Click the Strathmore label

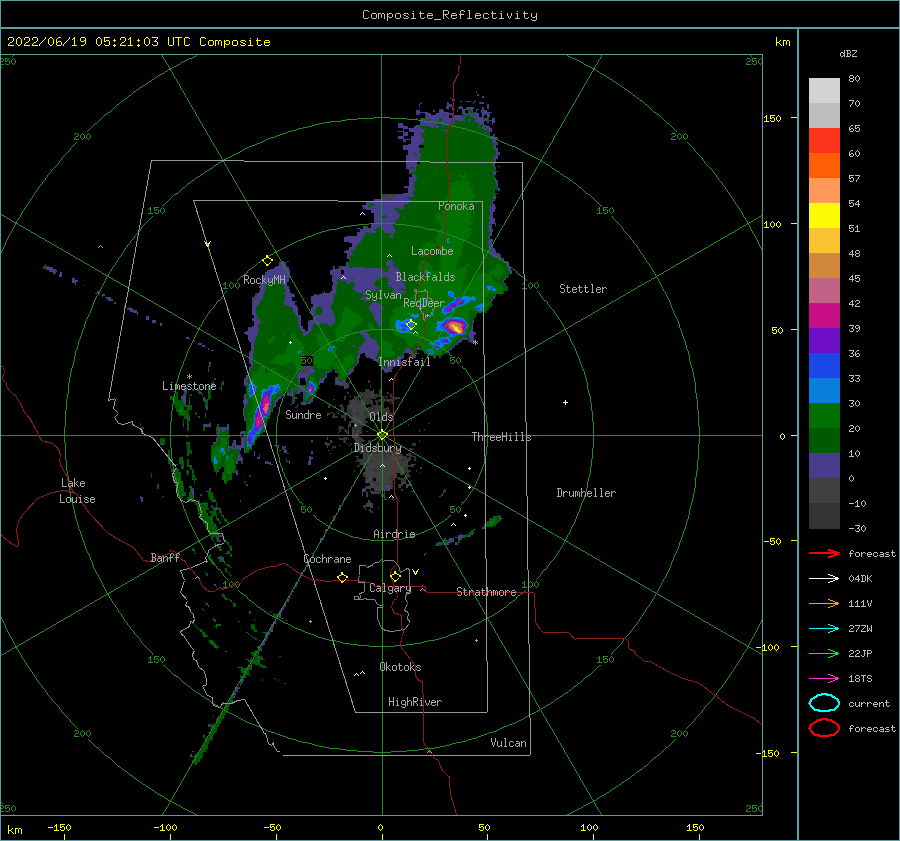pos(486,592)
